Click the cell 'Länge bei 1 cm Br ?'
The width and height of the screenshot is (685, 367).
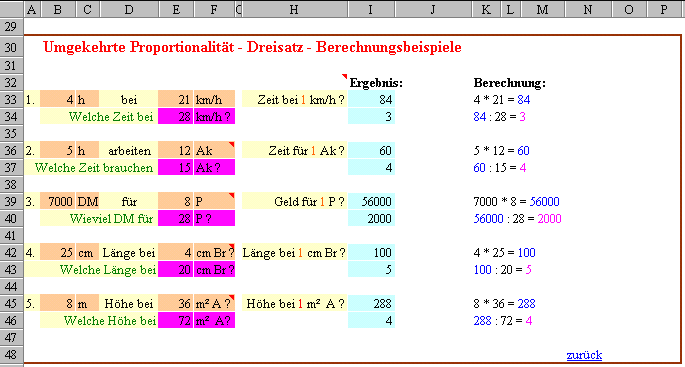(x=294, y=253)
